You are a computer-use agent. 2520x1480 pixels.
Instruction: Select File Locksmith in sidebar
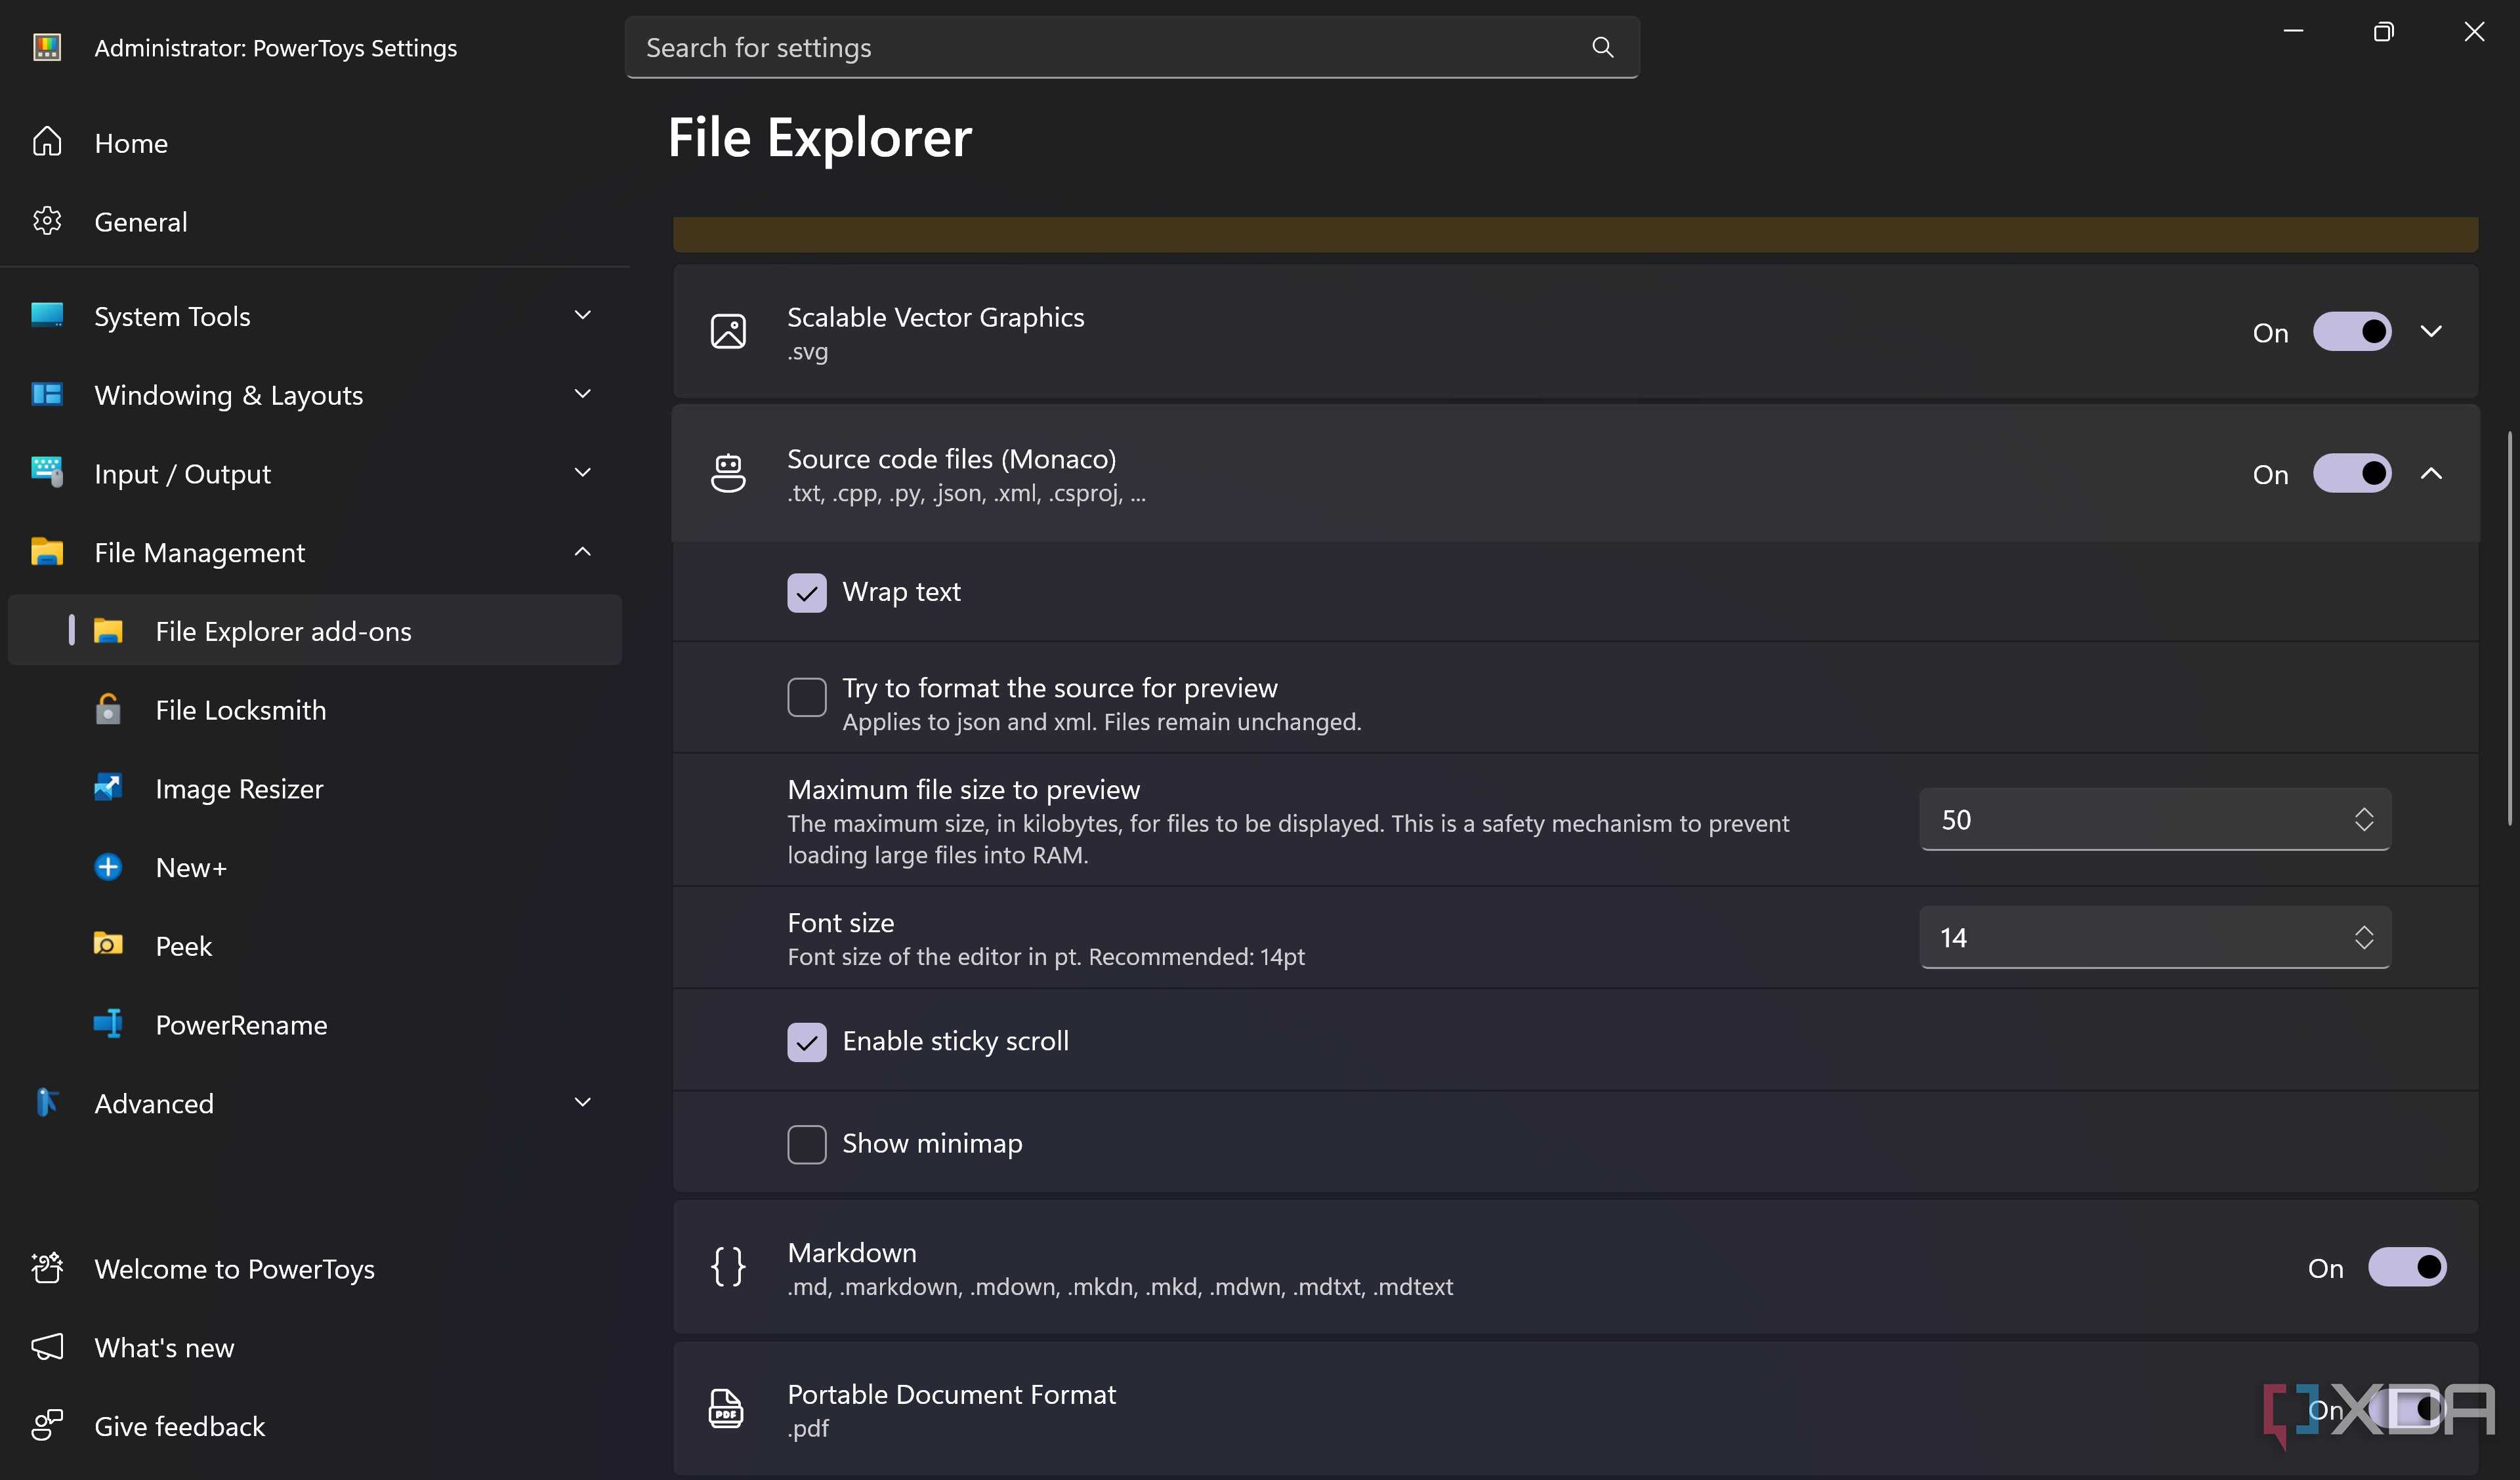click(314, 709)
